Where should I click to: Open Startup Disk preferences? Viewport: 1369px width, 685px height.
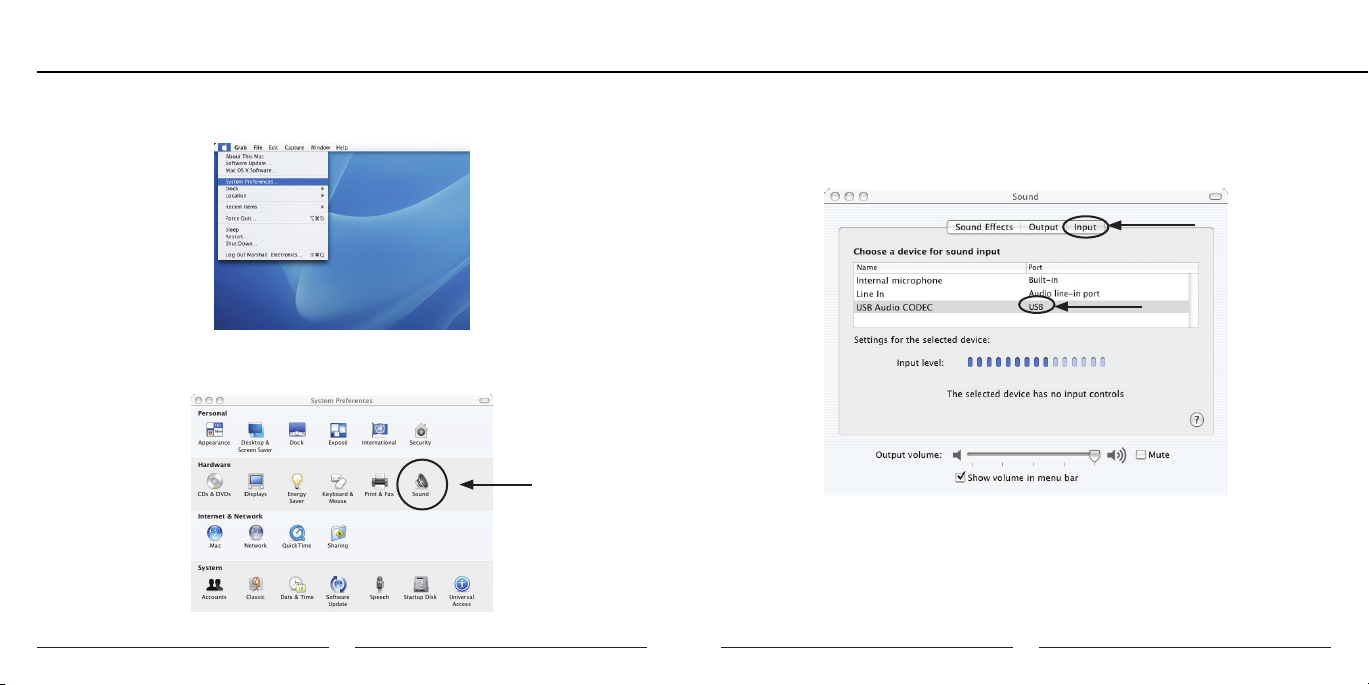pyautogui.click(x=421, y=587)
